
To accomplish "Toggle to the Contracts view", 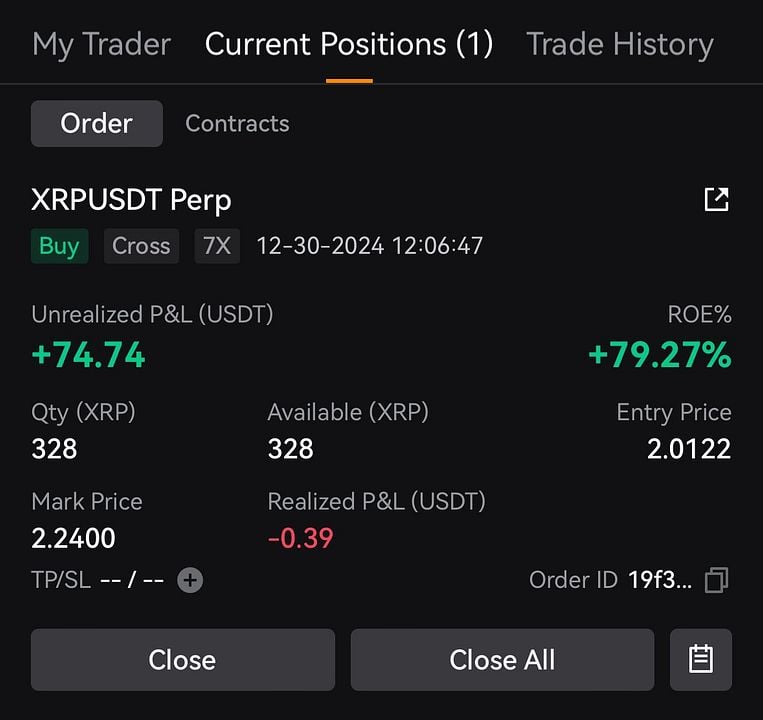I will [237, 124].
